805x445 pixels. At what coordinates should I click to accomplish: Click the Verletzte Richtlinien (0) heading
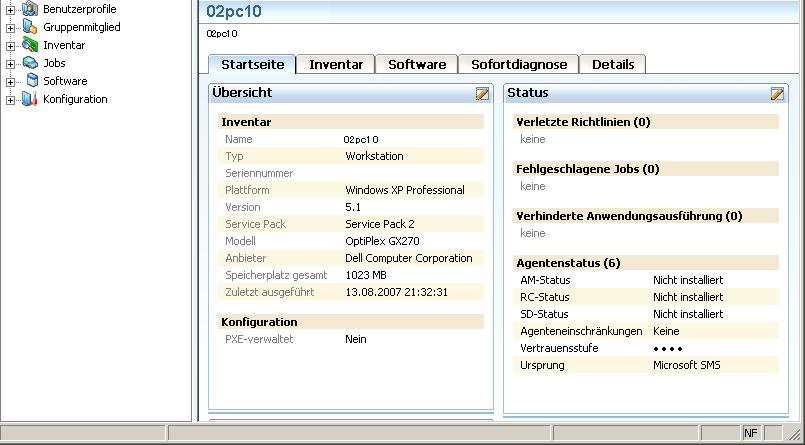pos(583,122)
